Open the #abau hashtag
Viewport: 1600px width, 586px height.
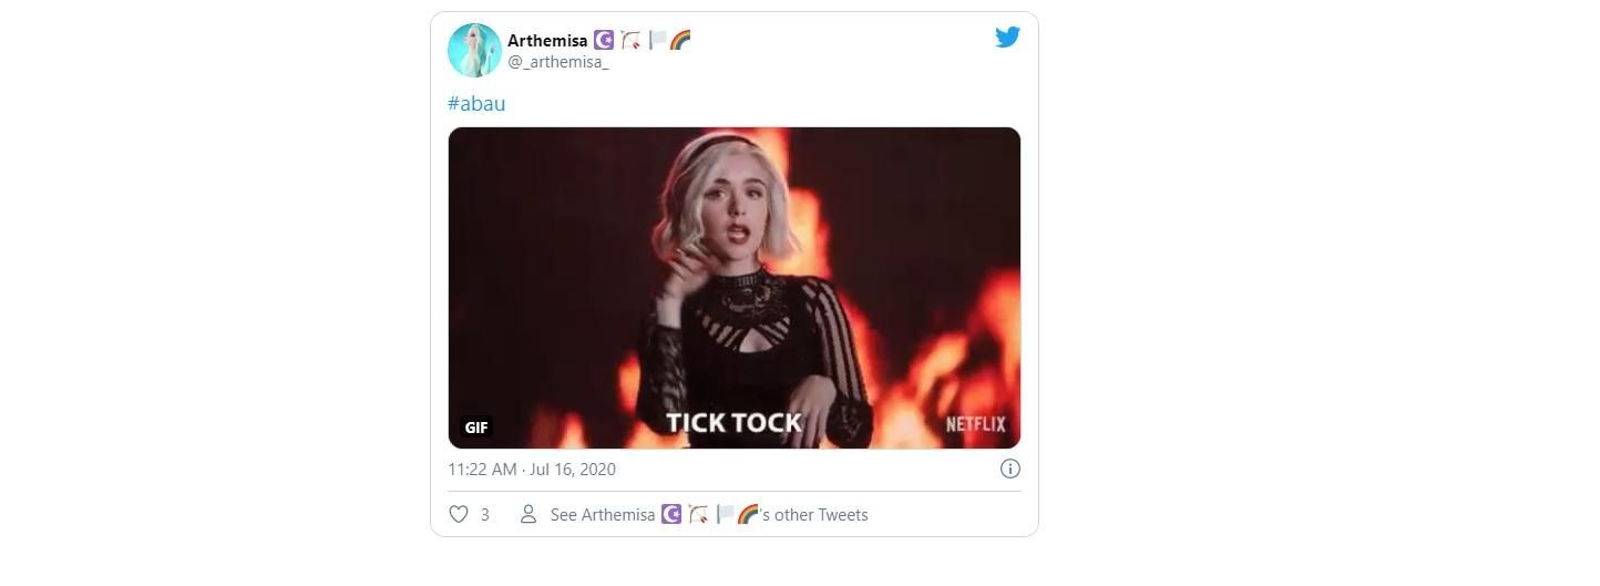(x=476, y=103)
